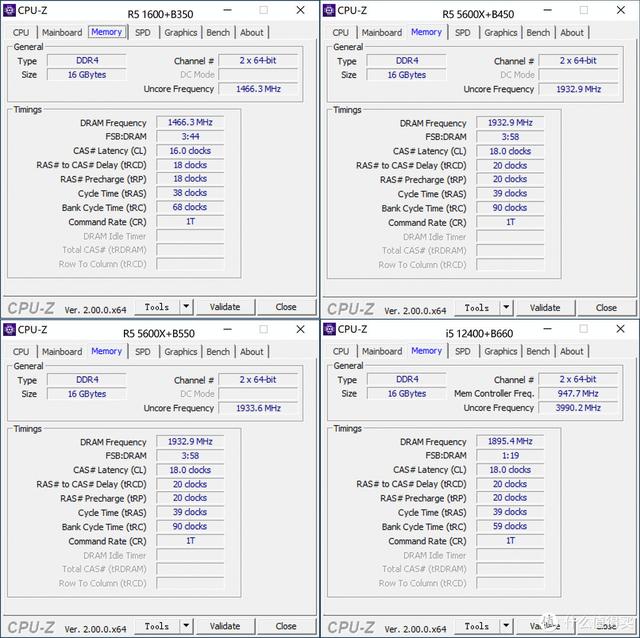This screenshot has width=640, height=638.
Task: Open Graphics tab in R5 5600X+B450 window
Action: (x=501, y=33)
